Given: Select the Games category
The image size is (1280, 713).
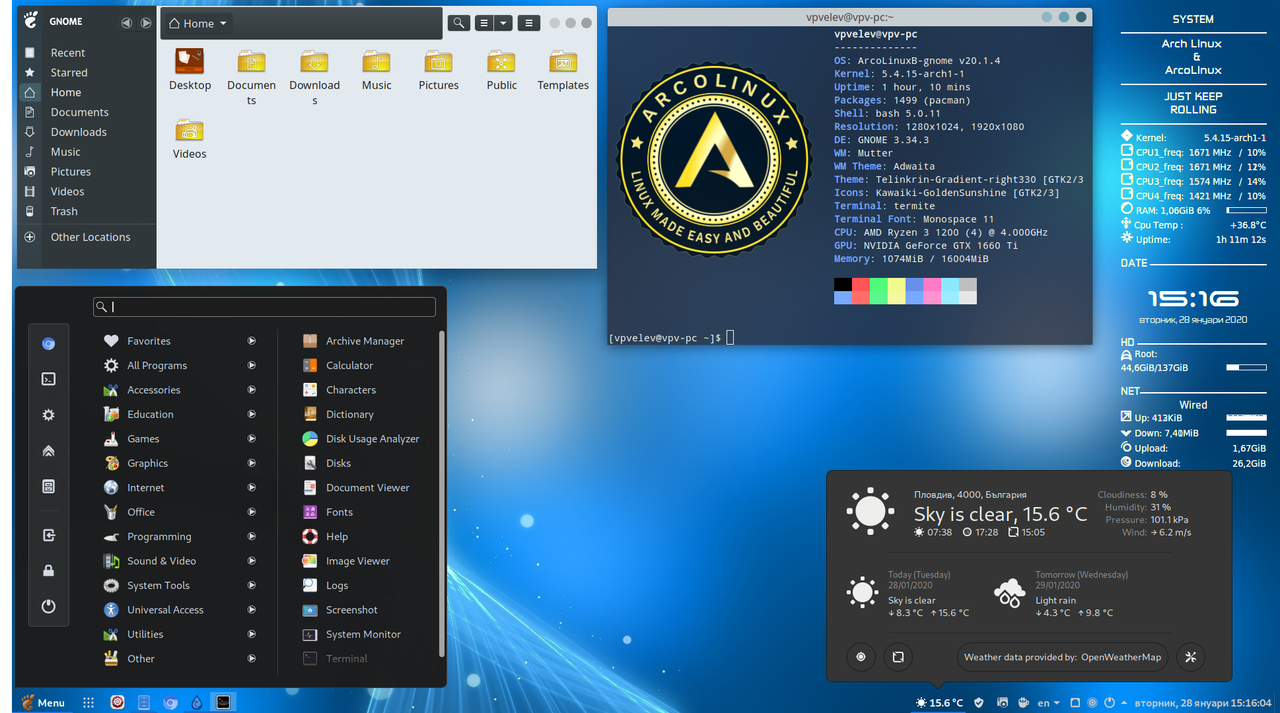Looking at the screenshot, I should tap(178, 439).
